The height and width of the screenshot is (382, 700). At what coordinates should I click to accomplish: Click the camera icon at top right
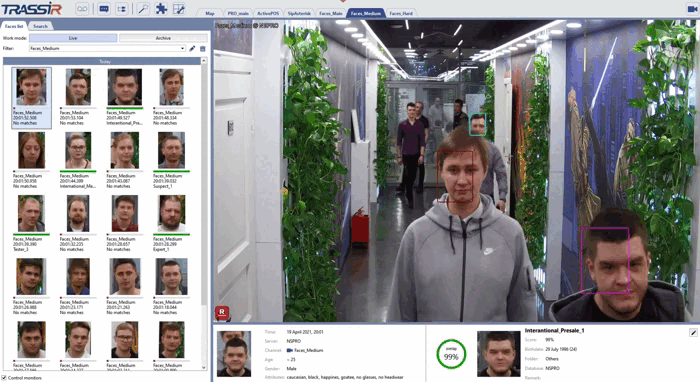tap(692, 8)
